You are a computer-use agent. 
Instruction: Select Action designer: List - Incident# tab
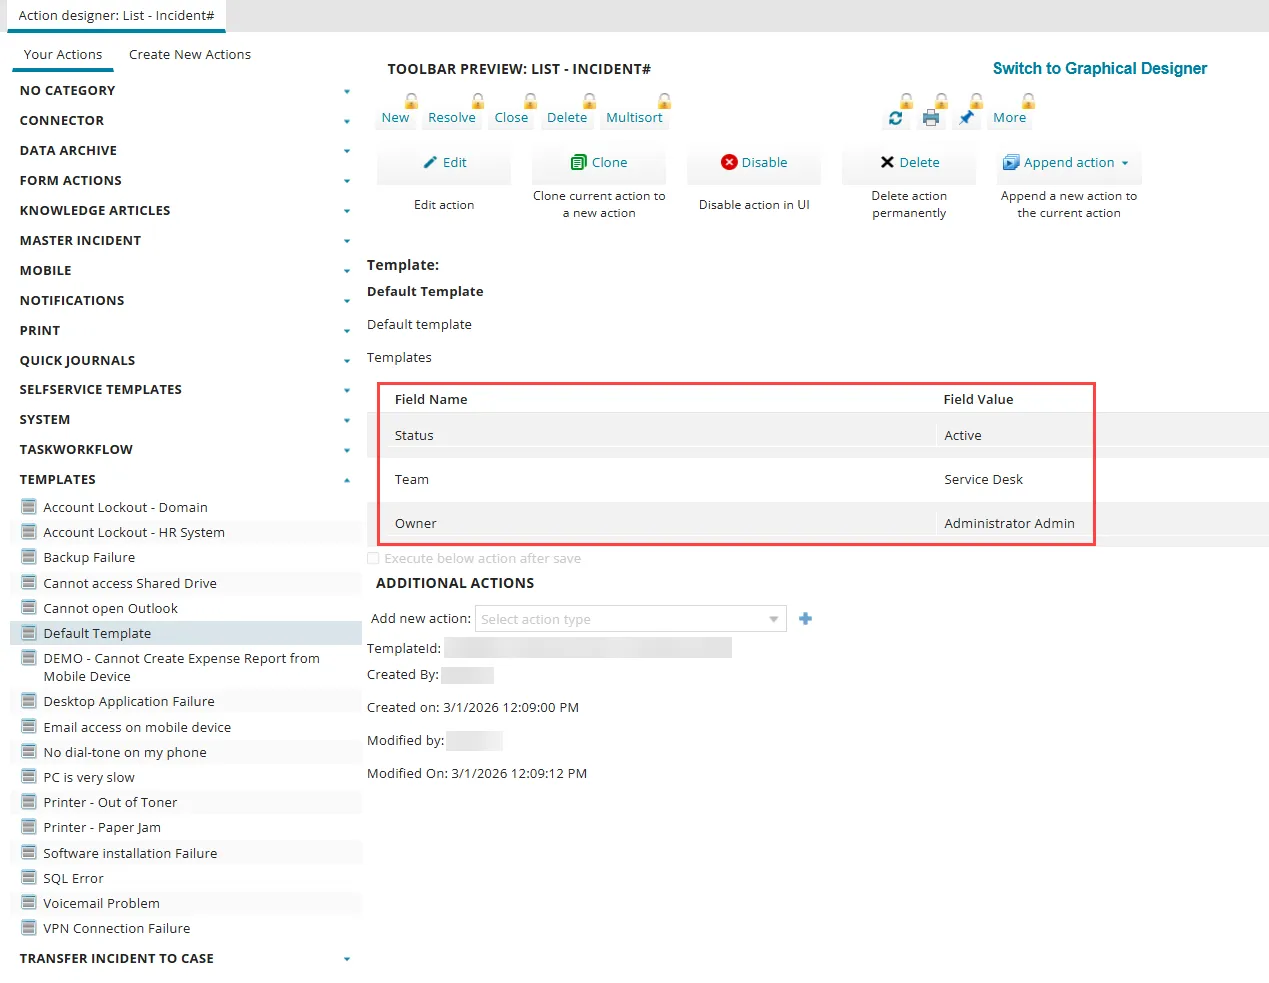coord(116,16)
